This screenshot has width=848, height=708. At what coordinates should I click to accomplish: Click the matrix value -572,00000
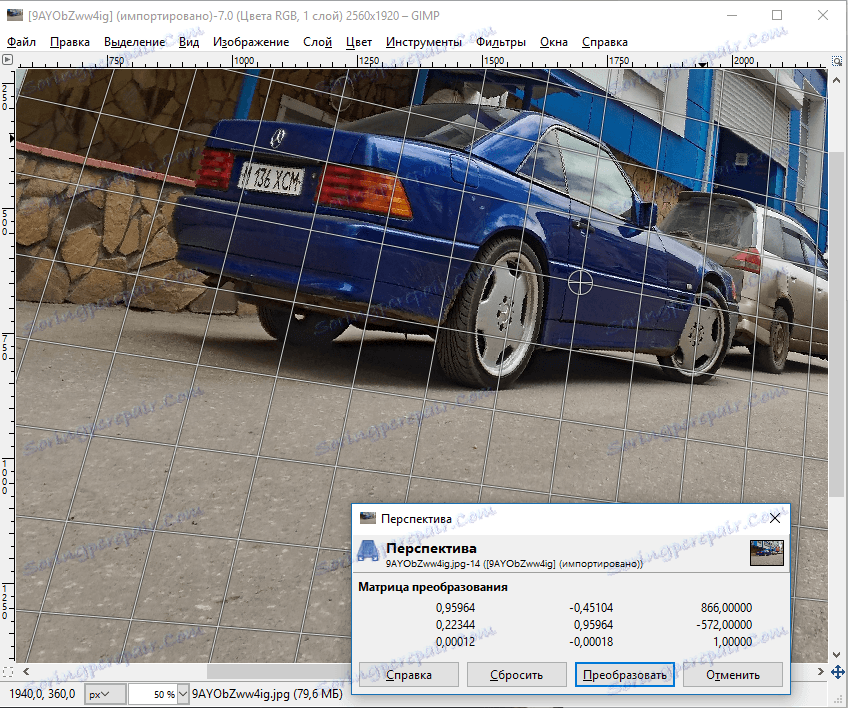point(724,625)
